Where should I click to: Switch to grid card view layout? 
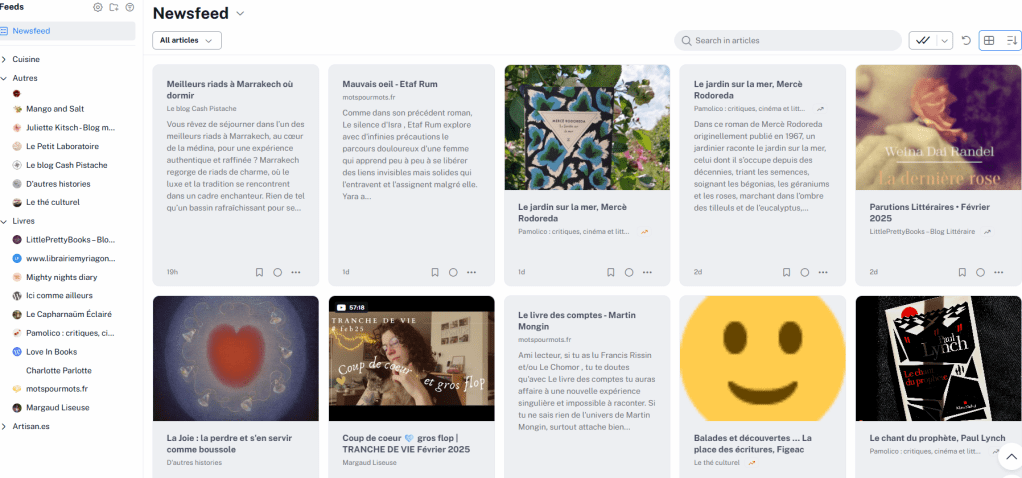click(988, 40)
